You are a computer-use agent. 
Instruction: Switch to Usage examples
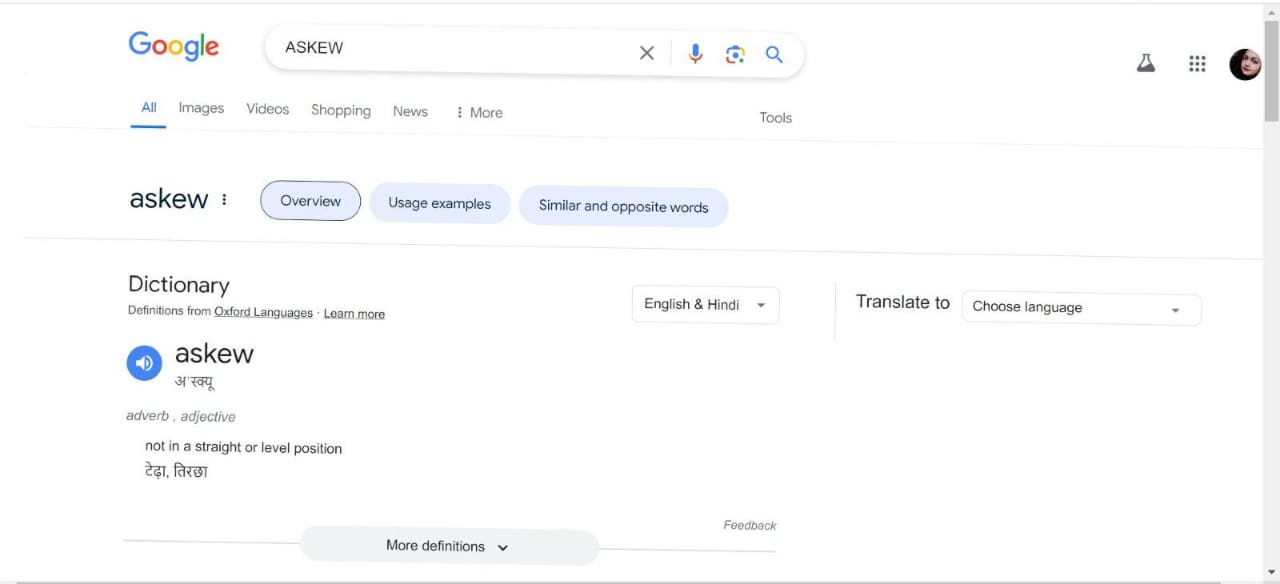pyautogui.click(x=439, y=203)
